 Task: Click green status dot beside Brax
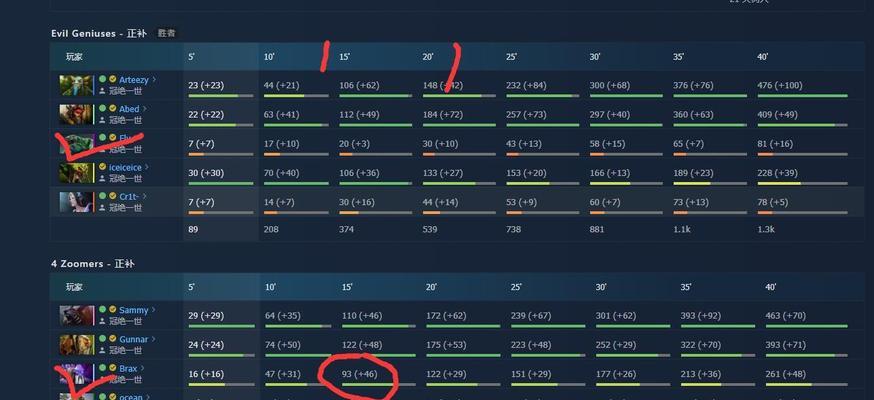[103, 368]
